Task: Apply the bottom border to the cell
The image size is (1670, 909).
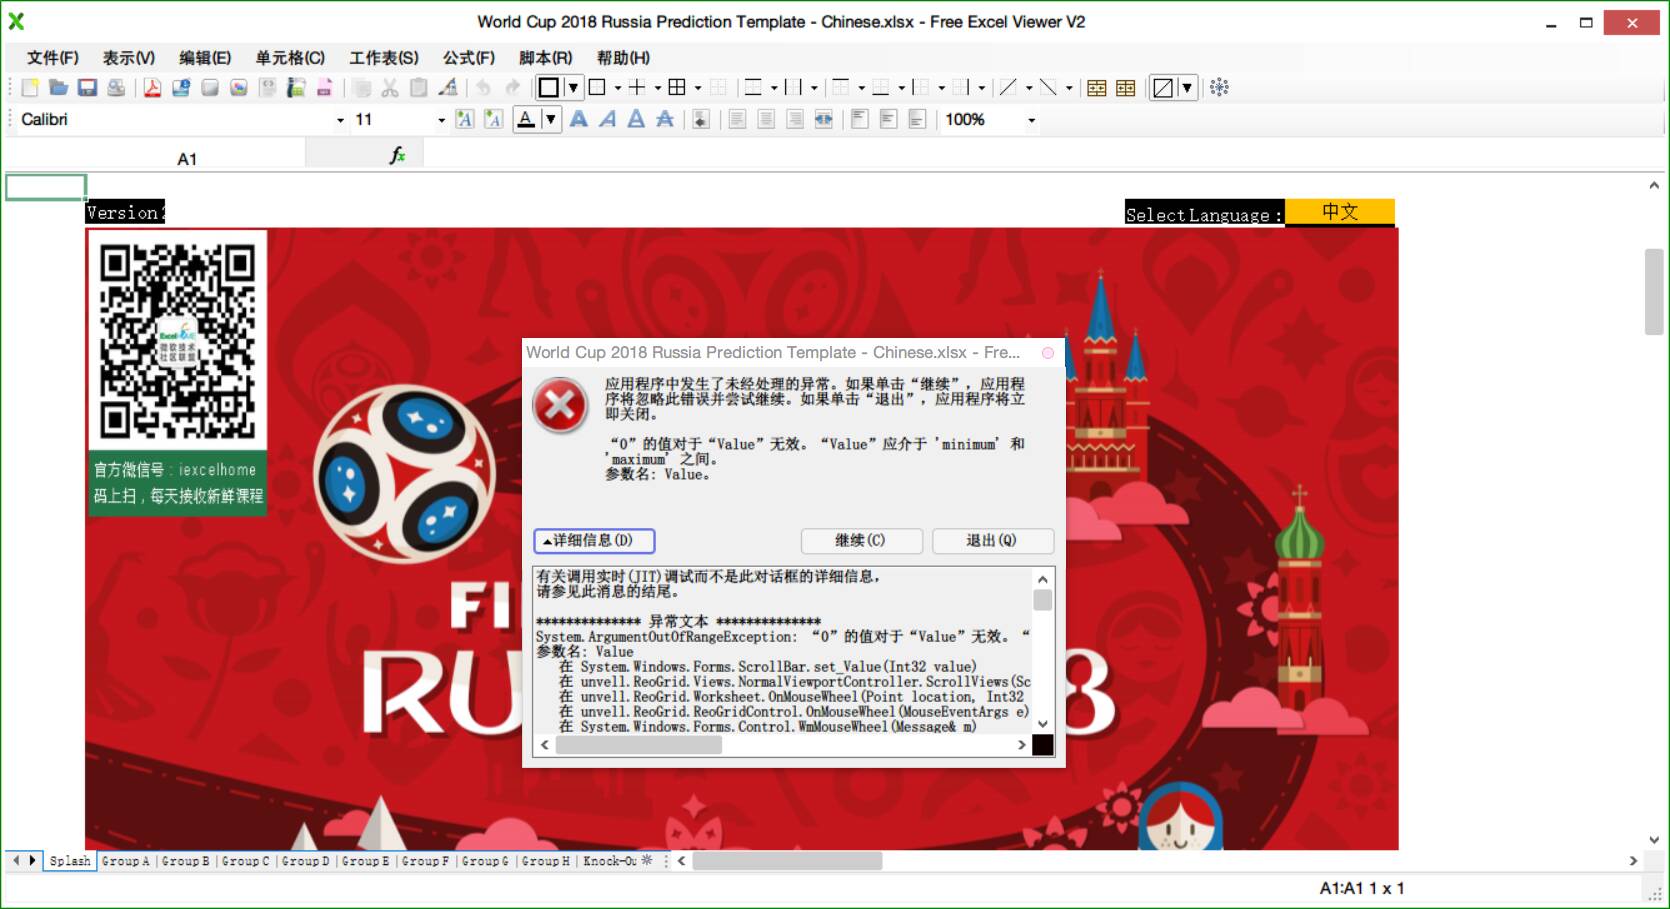Action: [x=881, y=88]
